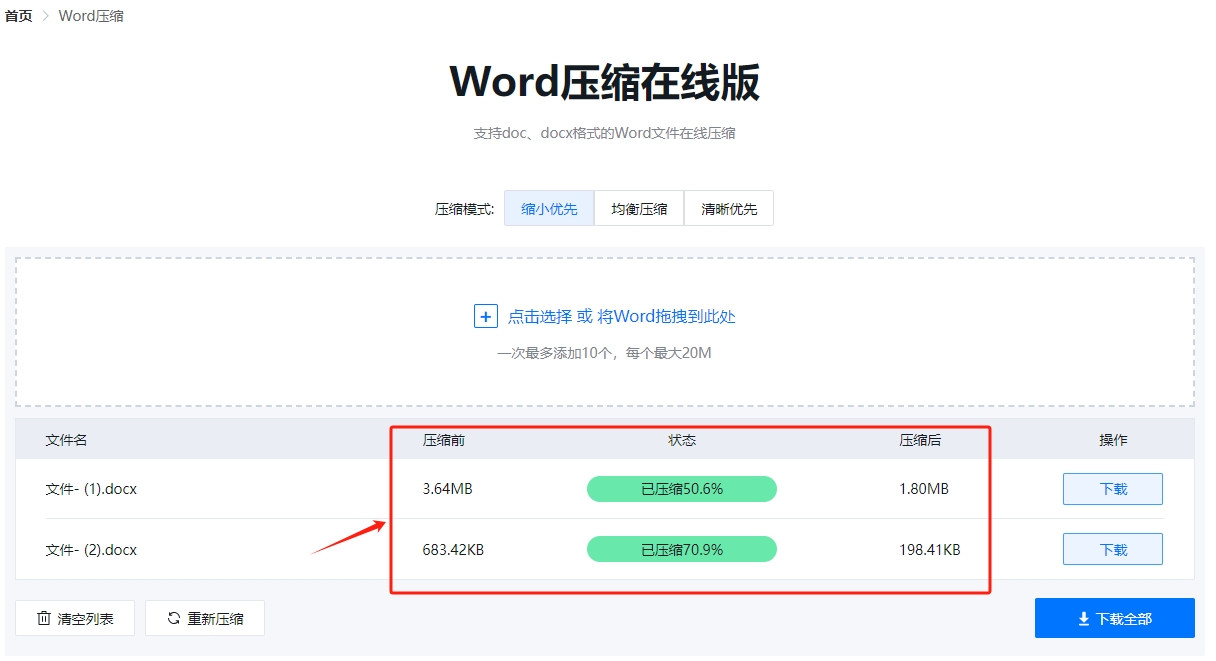This screenshot has height=661, width=1216.
Task: Click the 3.64MB original size value
Action: coord(447,489)
